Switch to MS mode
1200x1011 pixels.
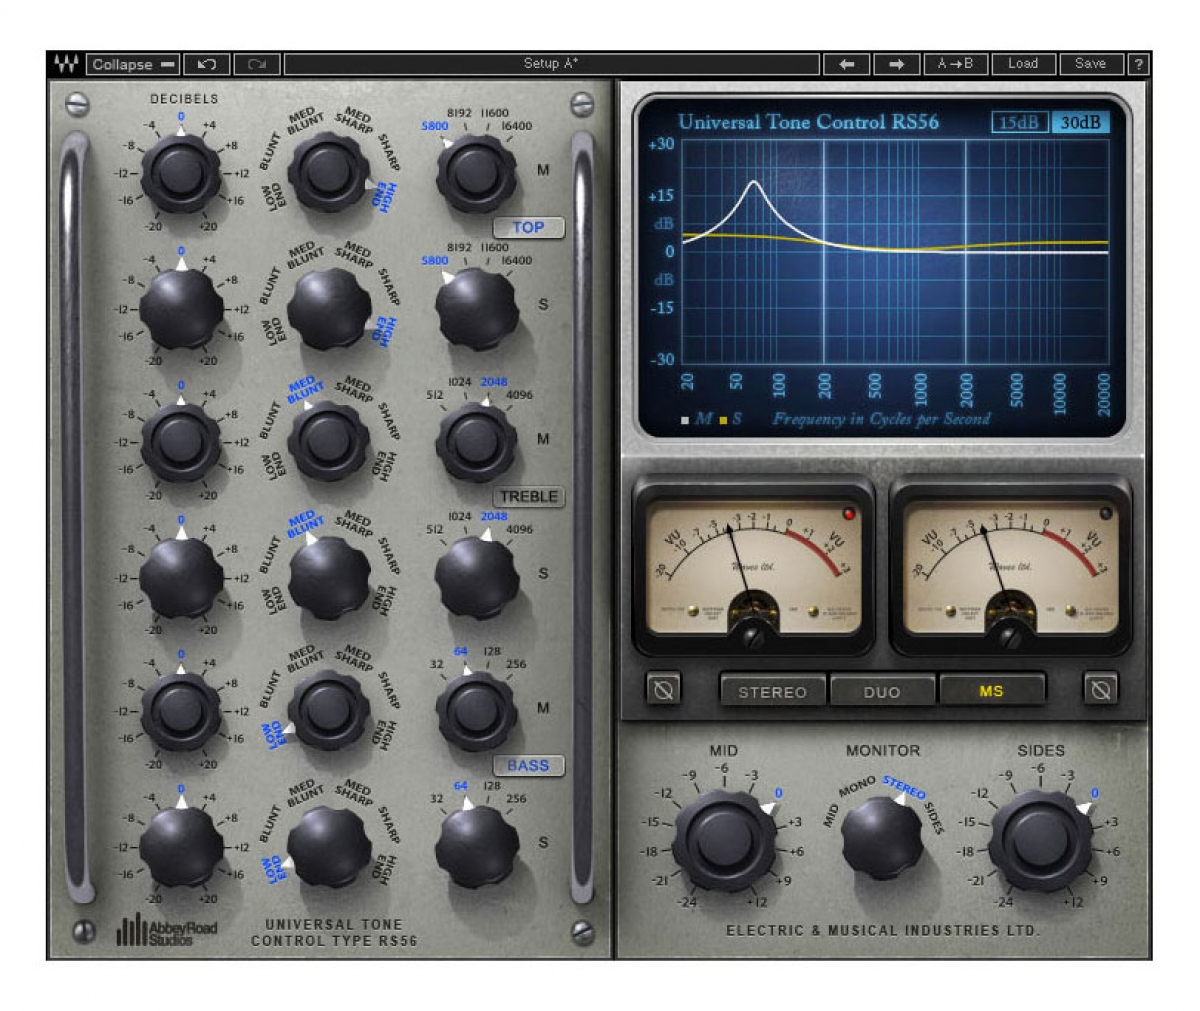pyautogui.click(x=992, y=691)
